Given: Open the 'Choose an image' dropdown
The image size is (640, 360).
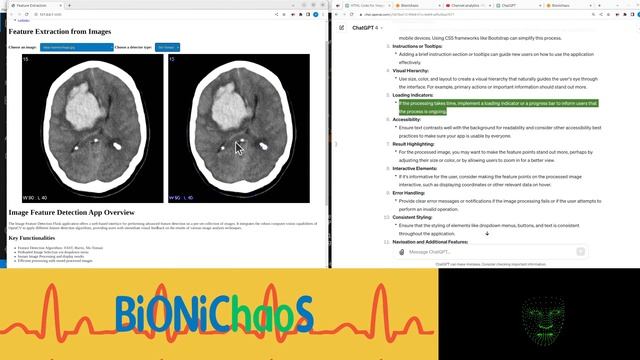Looking at the screenshot, I should point(77,47).
